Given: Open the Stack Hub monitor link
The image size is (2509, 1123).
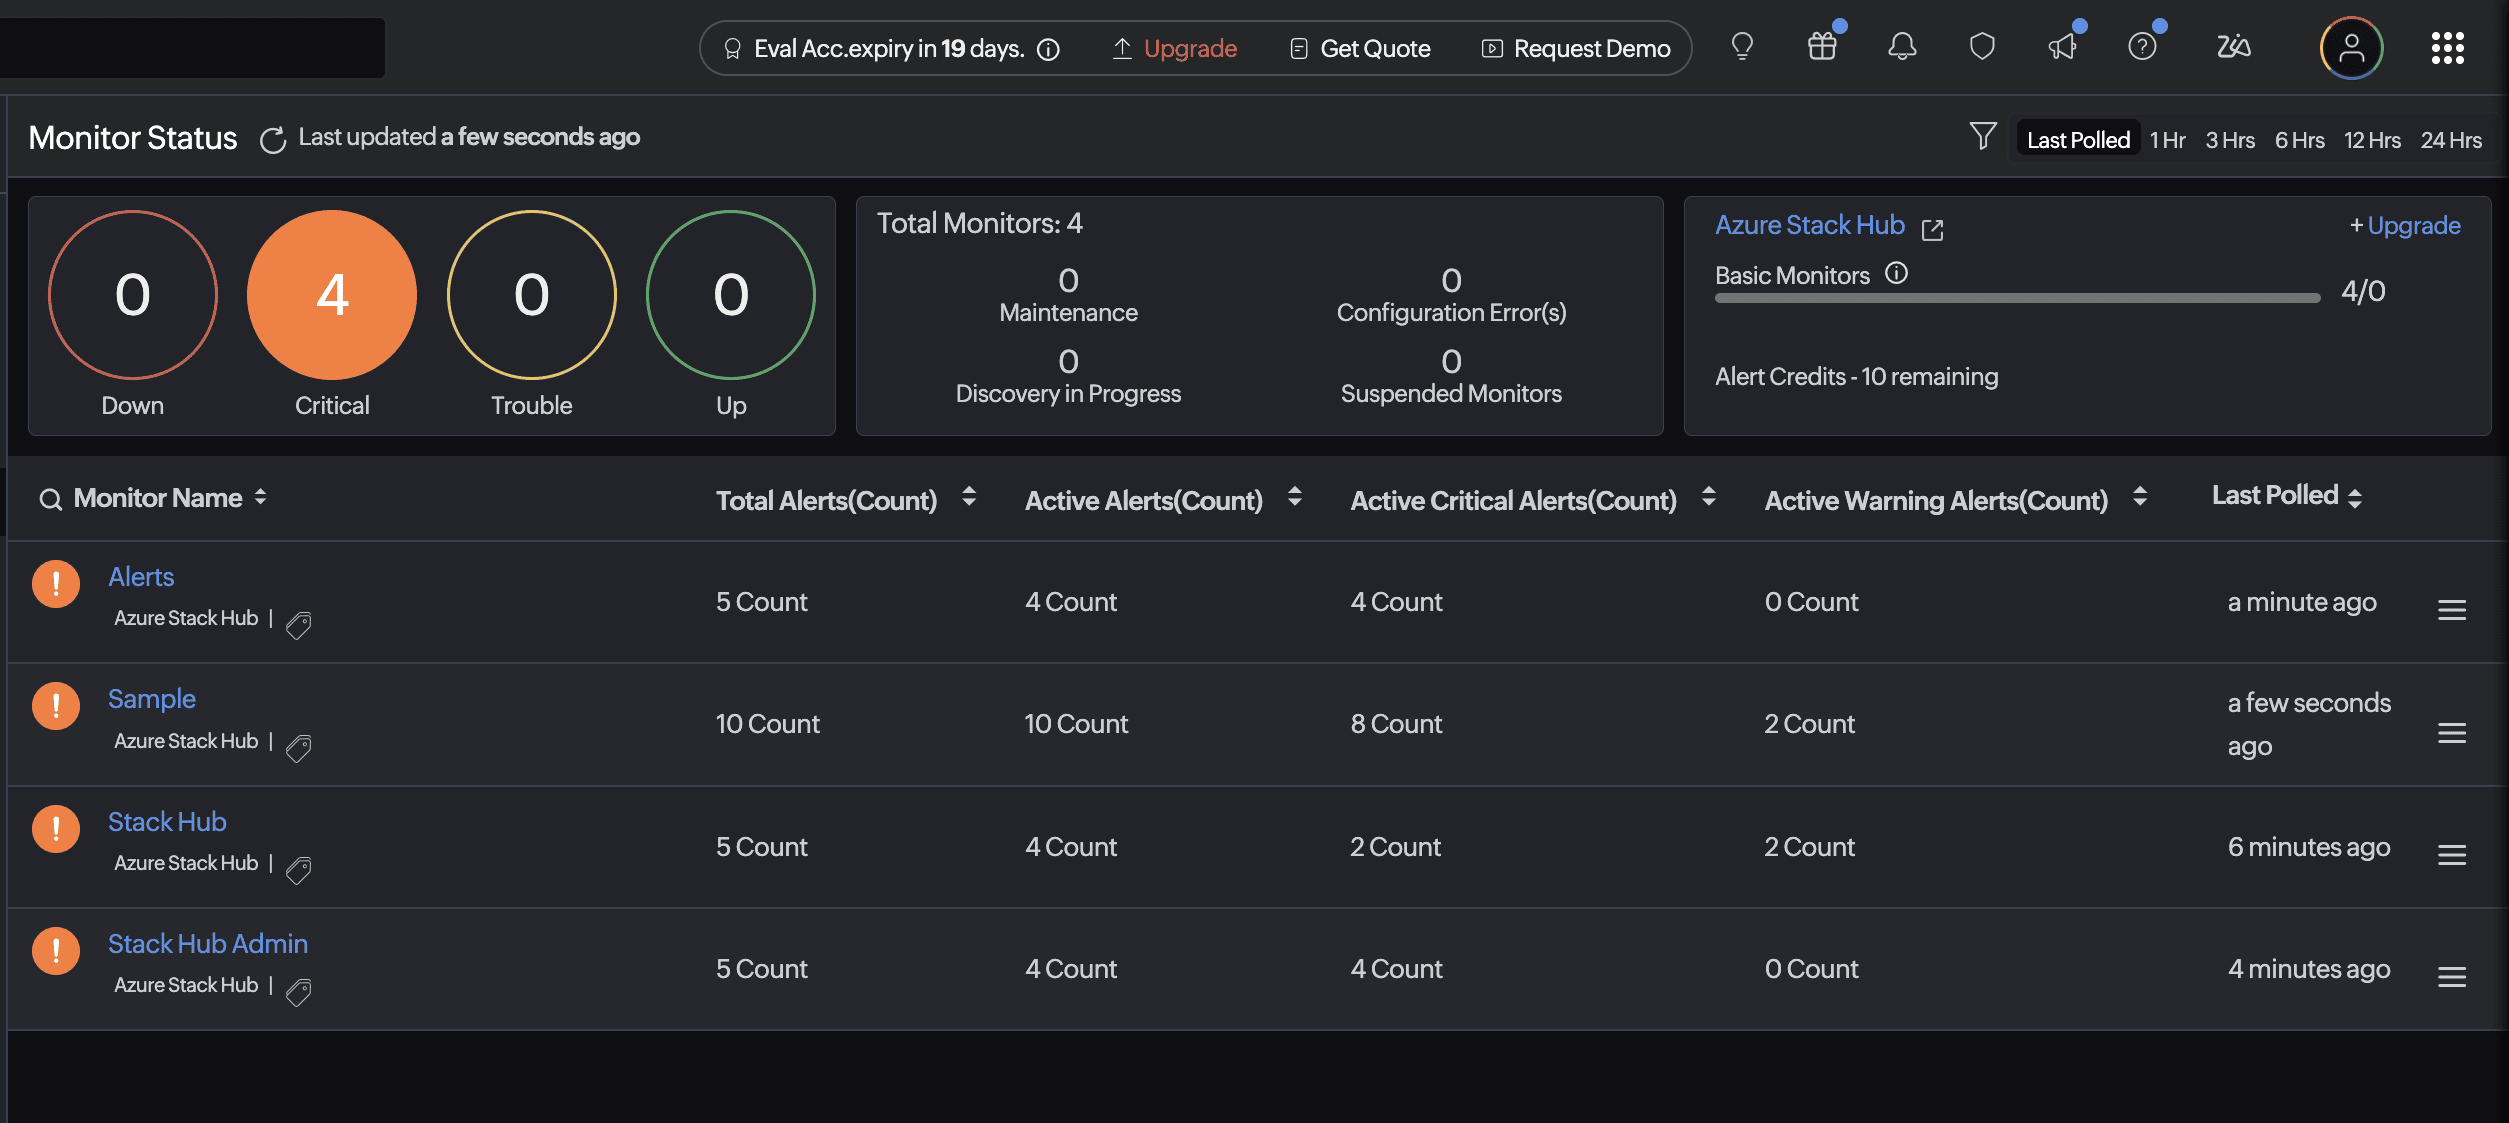Looking at the screenshot, I should [x=167, y=822].
